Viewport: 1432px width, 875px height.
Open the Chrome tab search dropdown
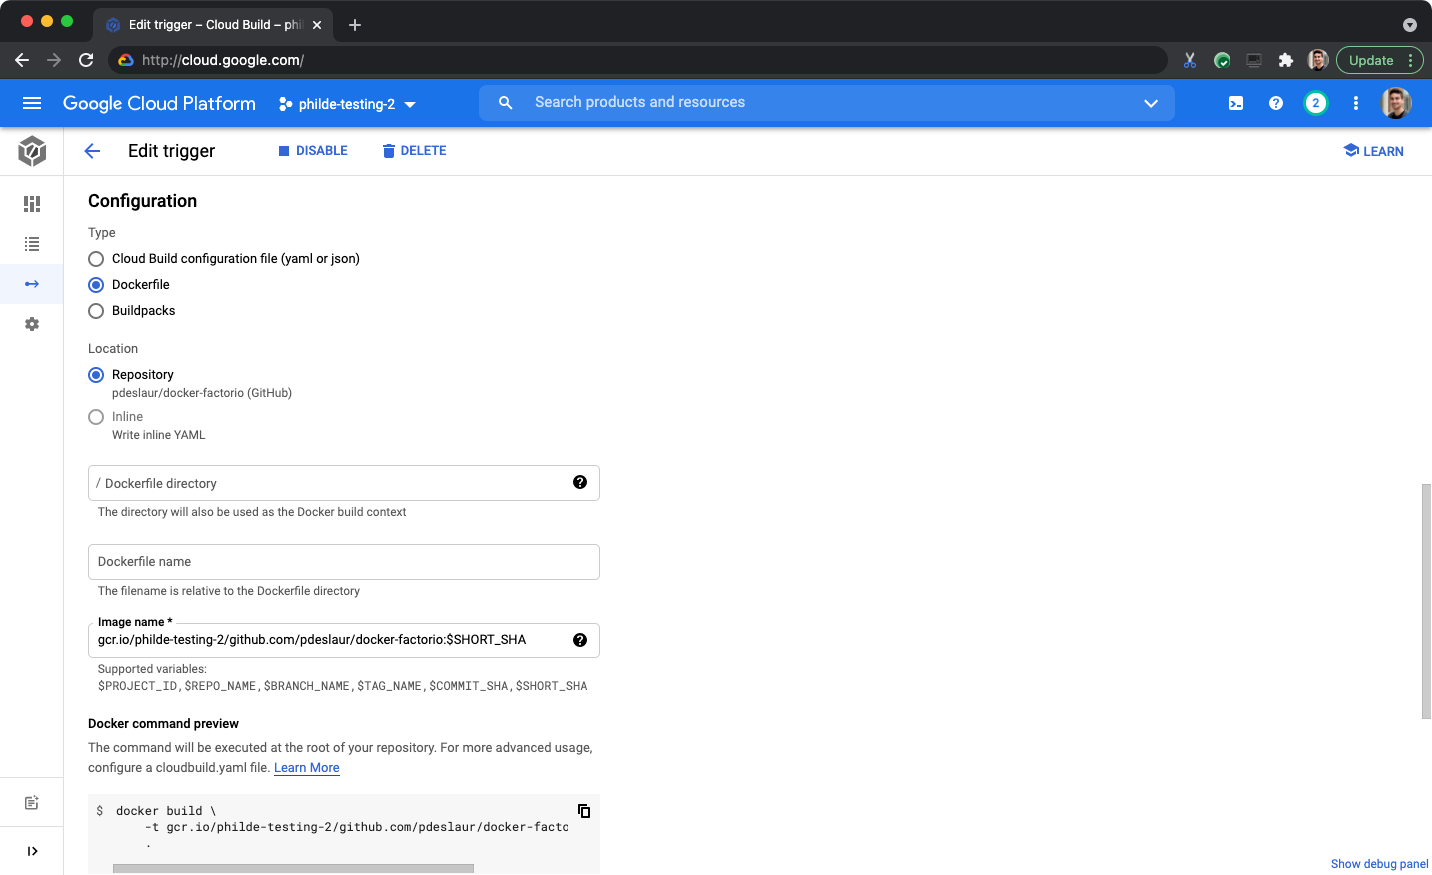pyautogui.click(x=1410, y=25)
